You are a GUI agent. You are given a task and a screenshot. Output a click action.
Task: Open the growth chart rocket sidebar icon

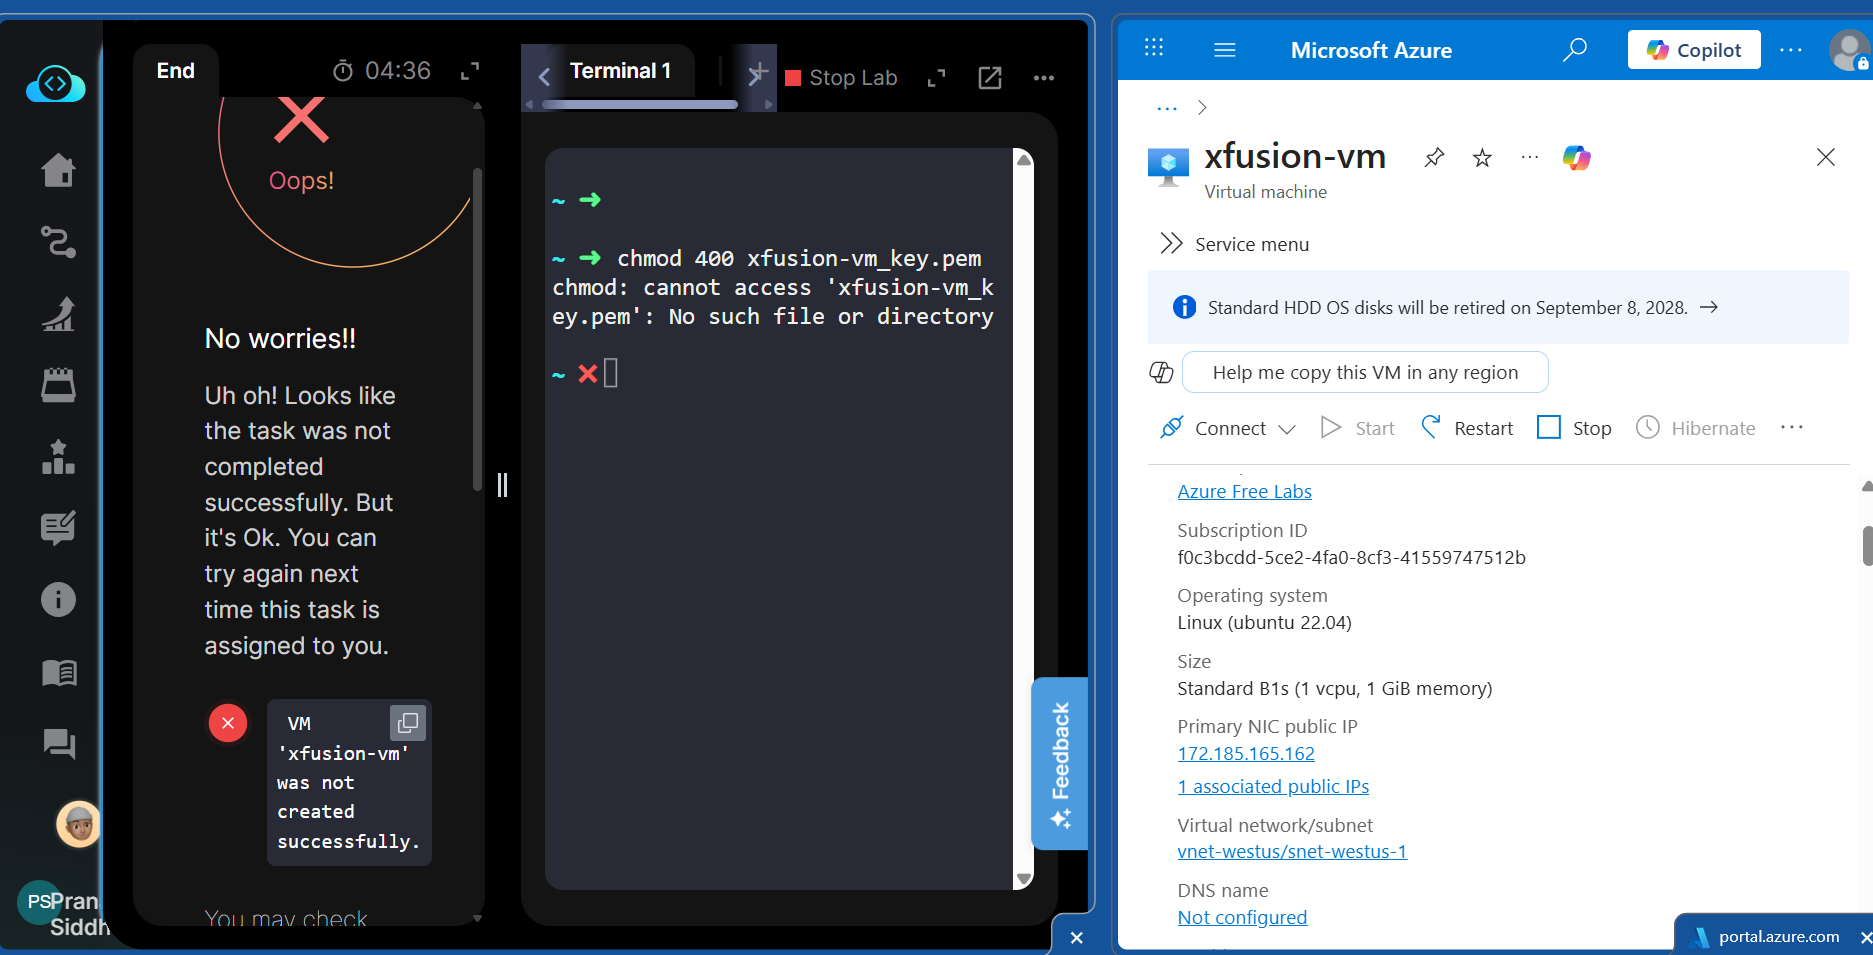click(58, 314)
